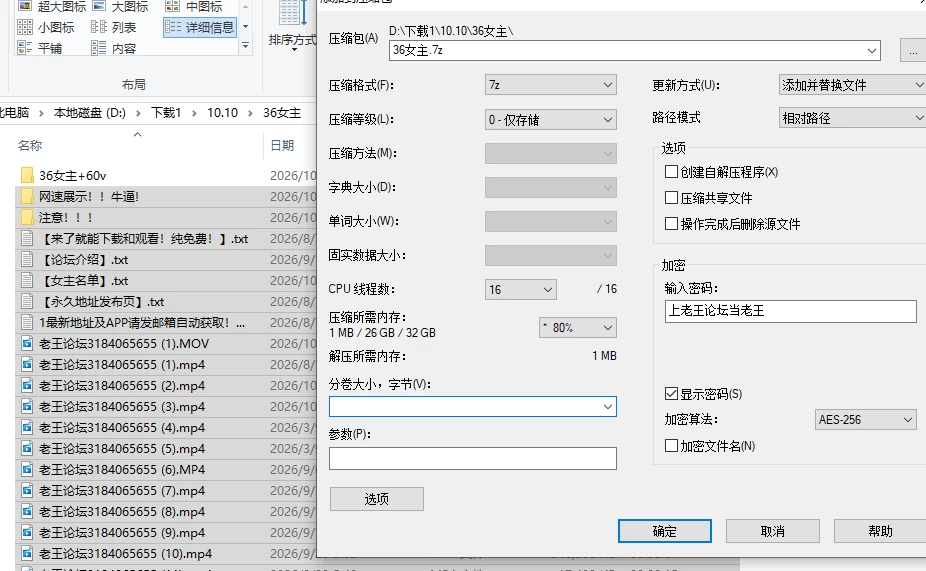Screen dimensions: 926x571
Task: Navigate to 10.10 breadcrumb in Explorer
Action: point(222,113)
